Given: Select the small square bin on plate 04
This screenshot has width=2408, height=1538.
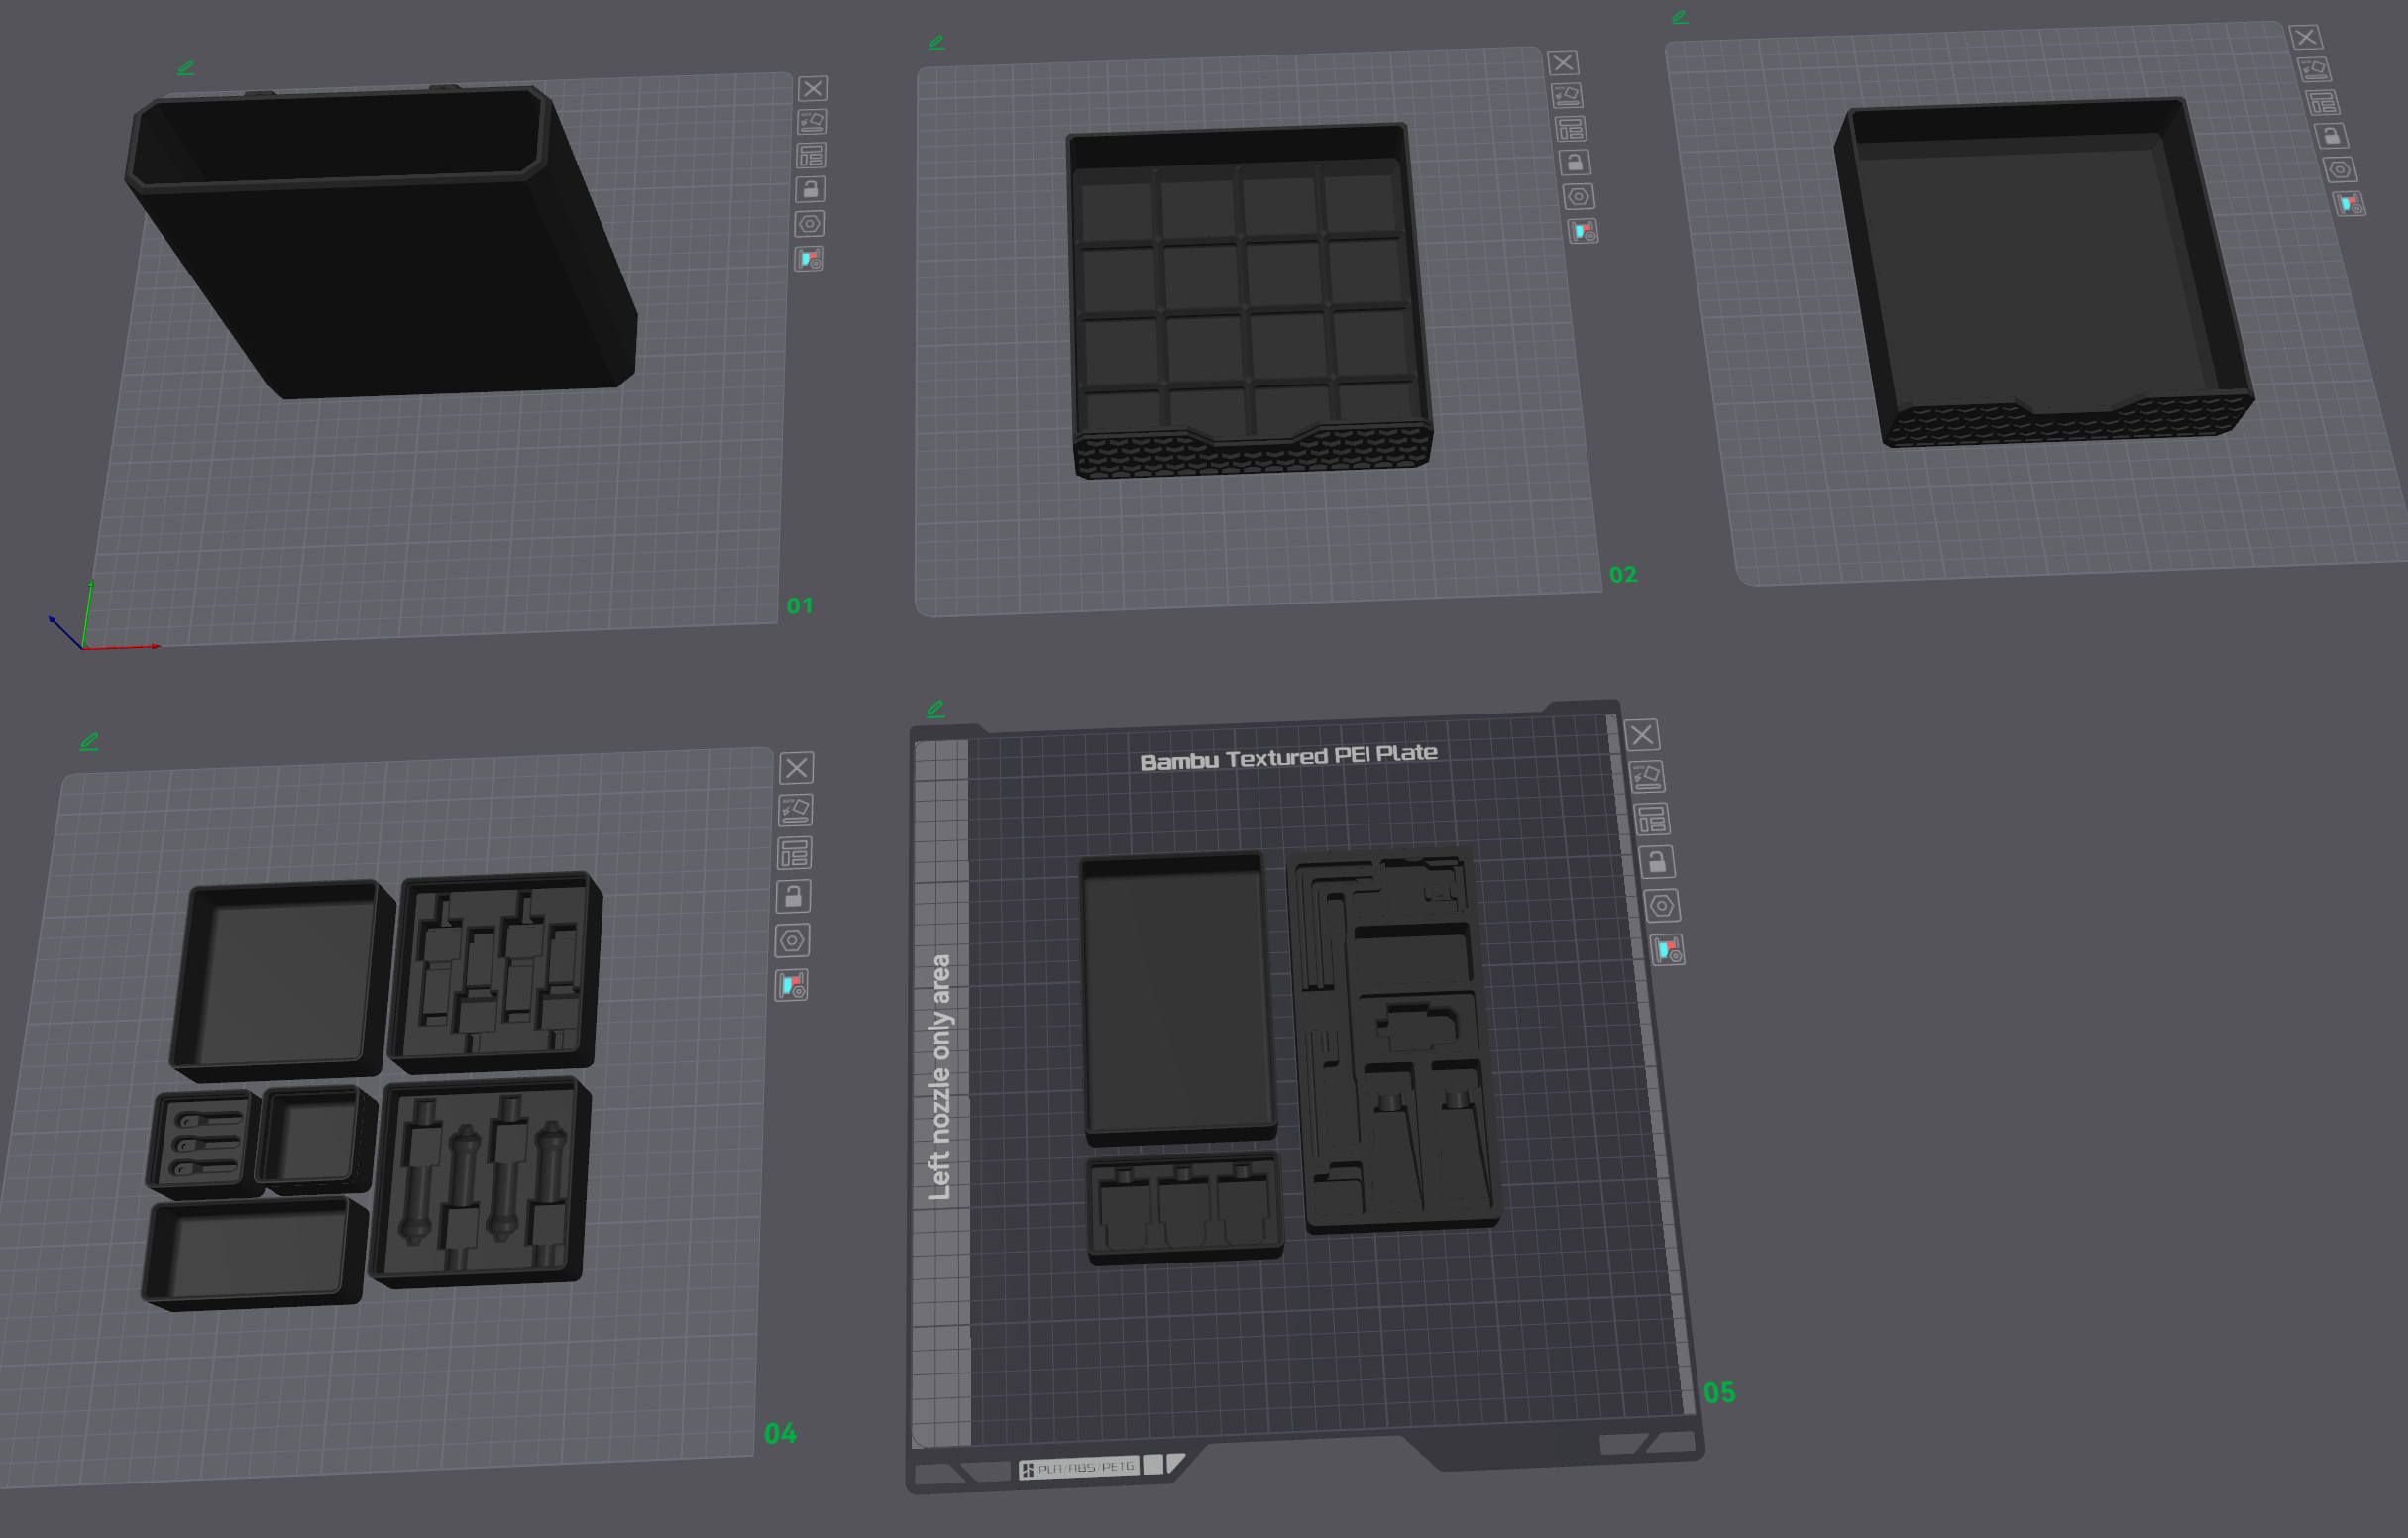Looking at the screenshot, I should (x=316, y=1140).
